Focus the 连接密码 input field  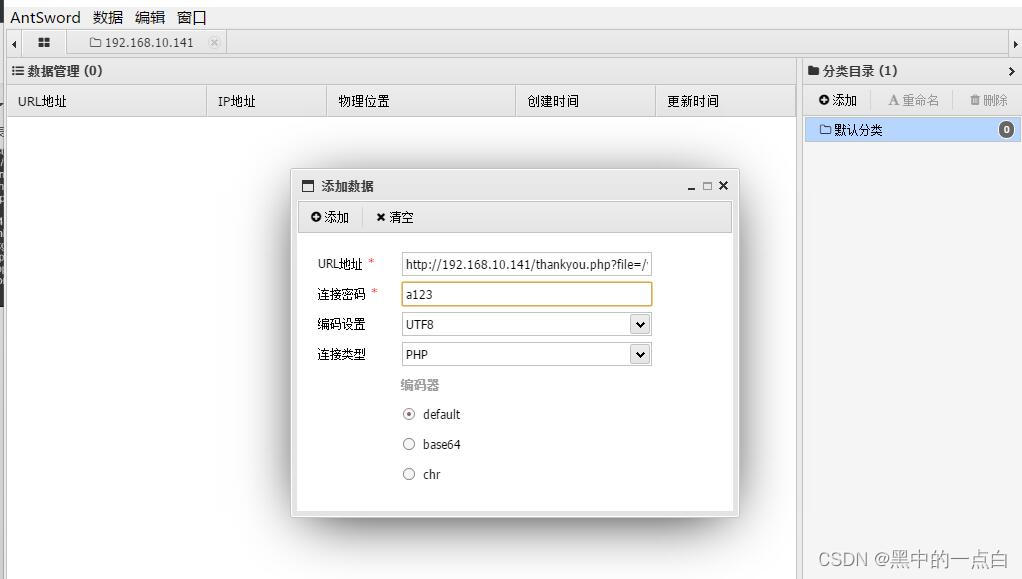pos(527,294)
